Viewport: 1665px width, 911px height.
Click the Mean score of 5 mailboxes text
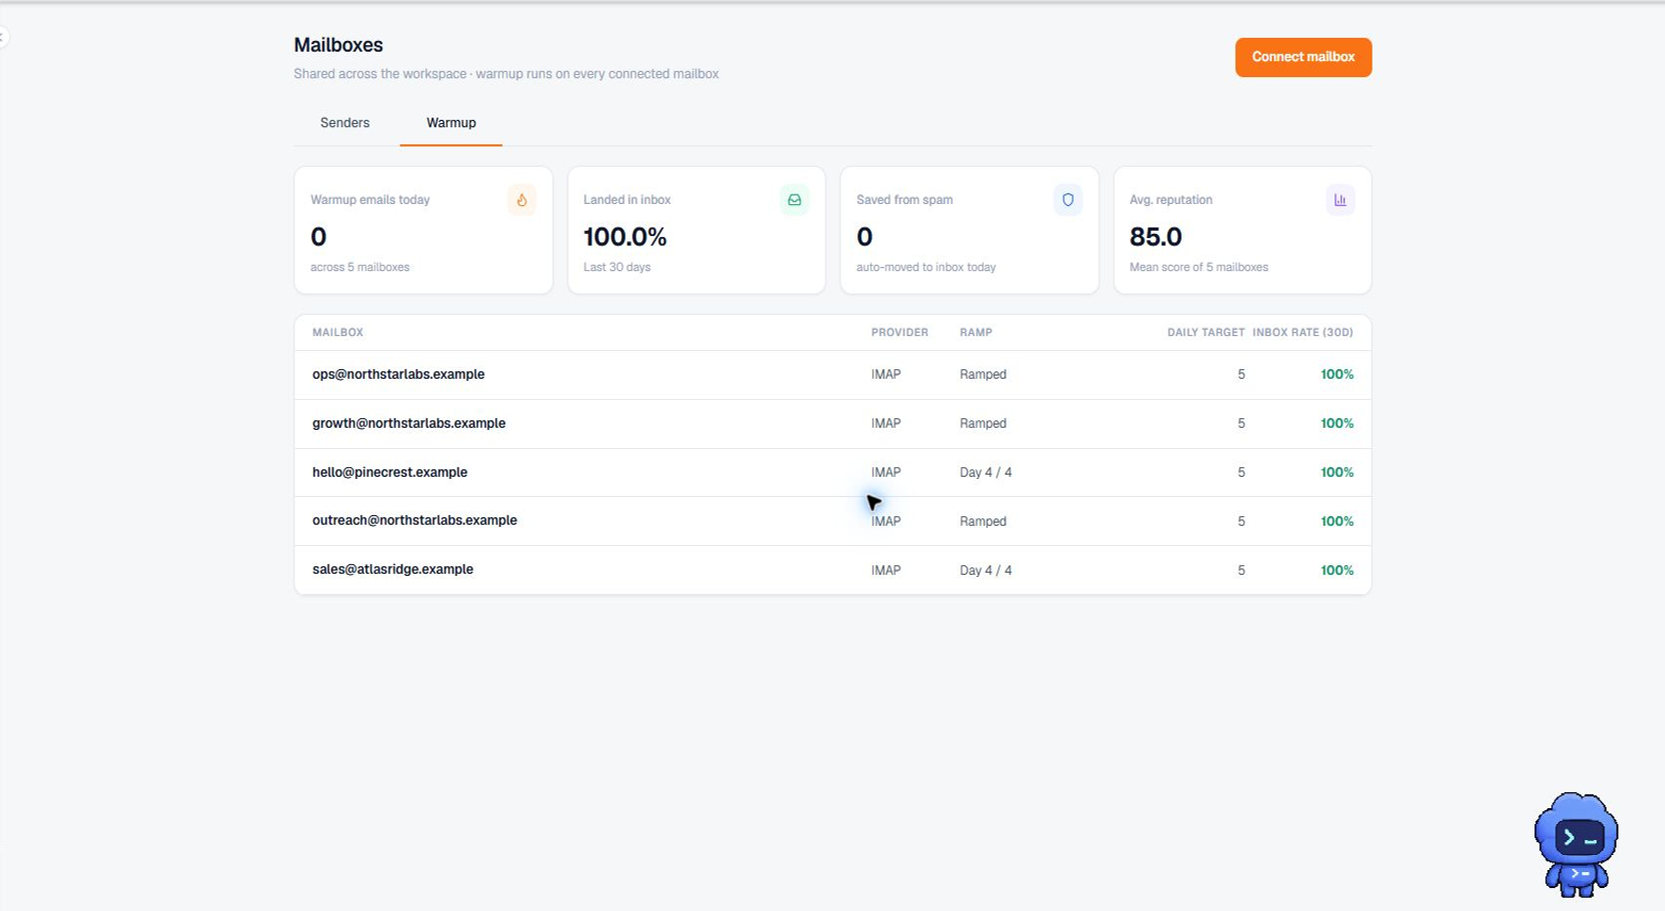(x=1199, y=267)
